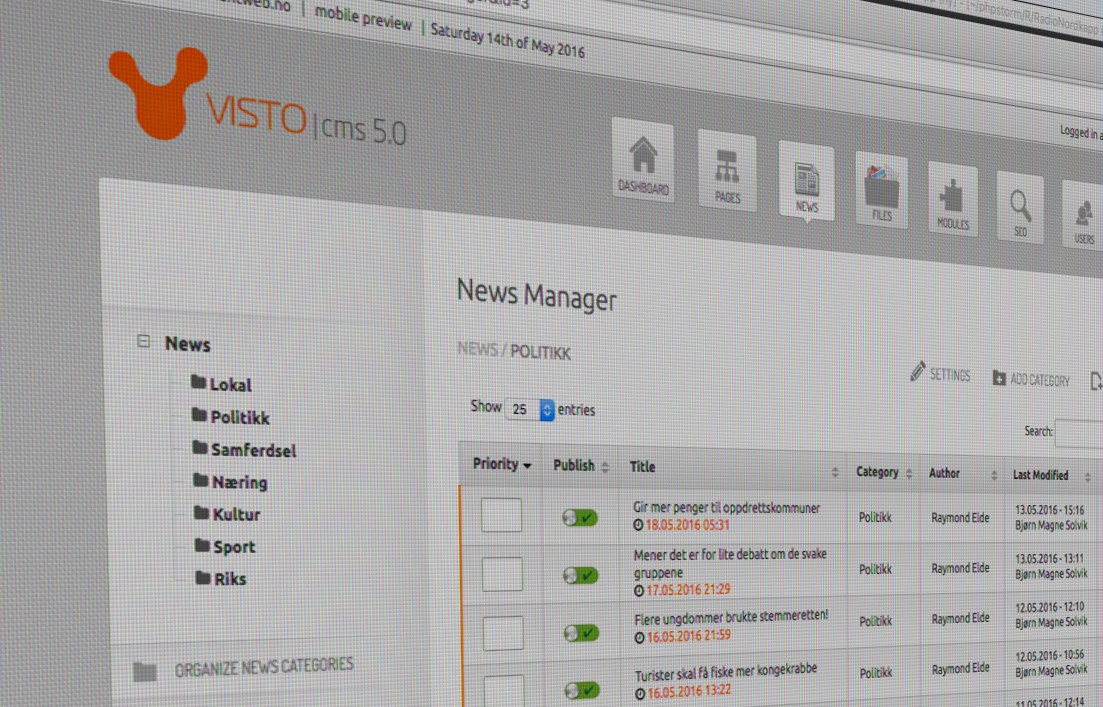Viewport: 1103px width, 707px height.
Task: Click the Add Category text button
Action: (x=1040, y=380)
